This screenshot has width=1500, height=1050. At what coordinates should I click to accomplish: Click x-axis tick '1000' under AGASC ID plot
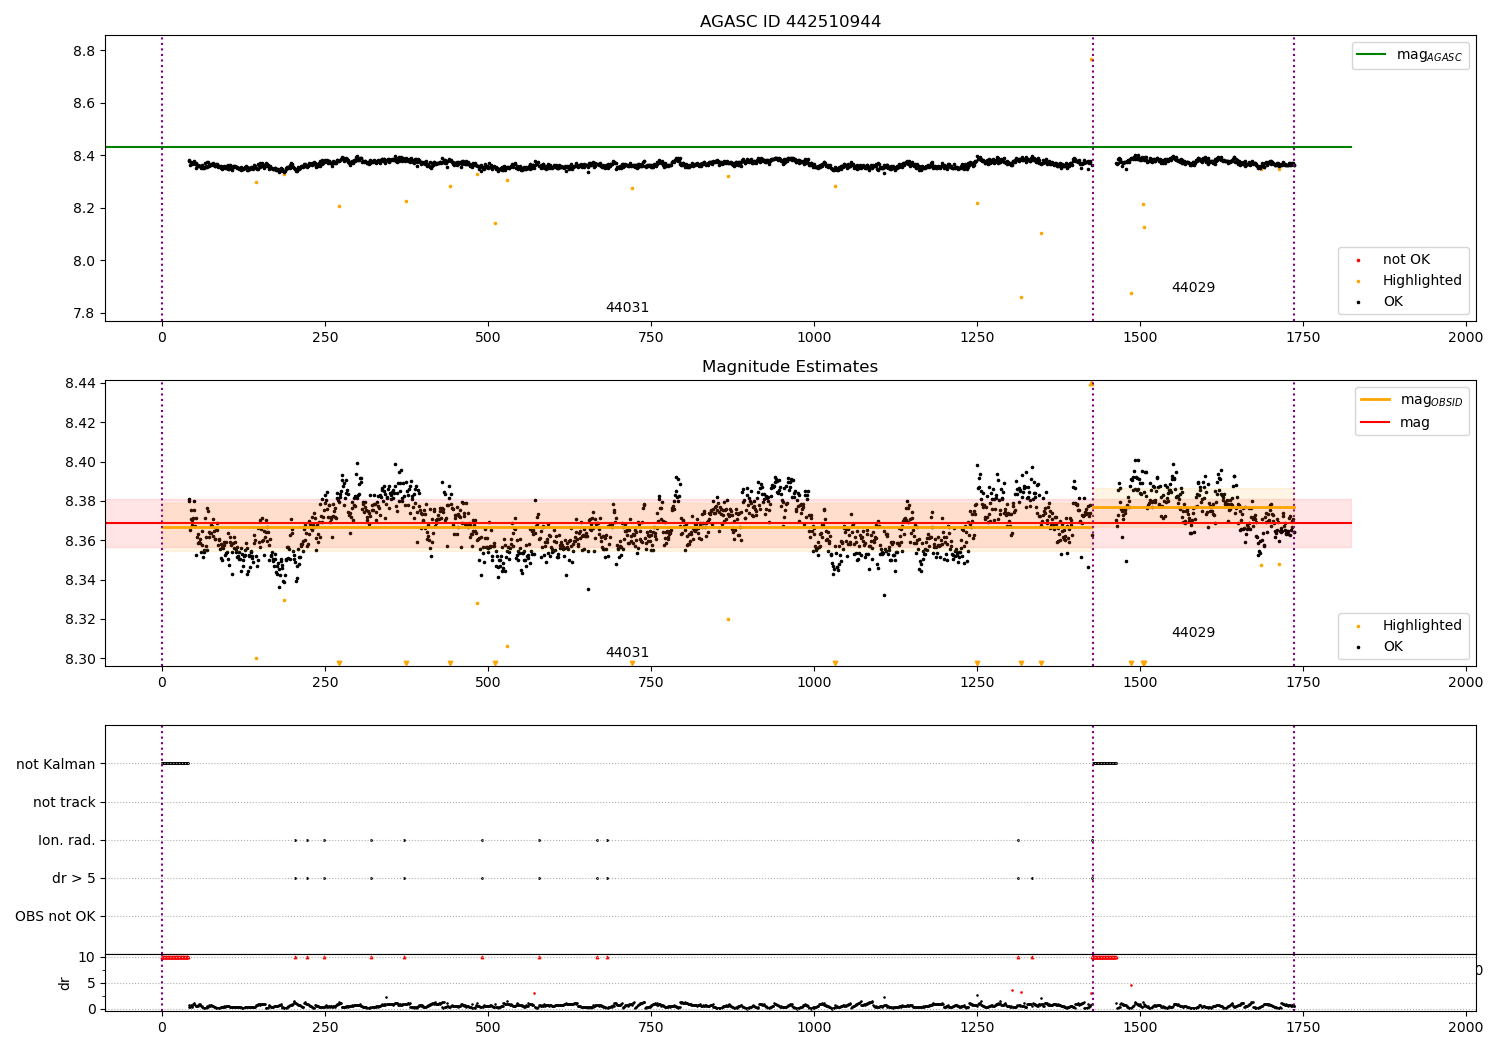pyautogui.click(x=814, y=338)
